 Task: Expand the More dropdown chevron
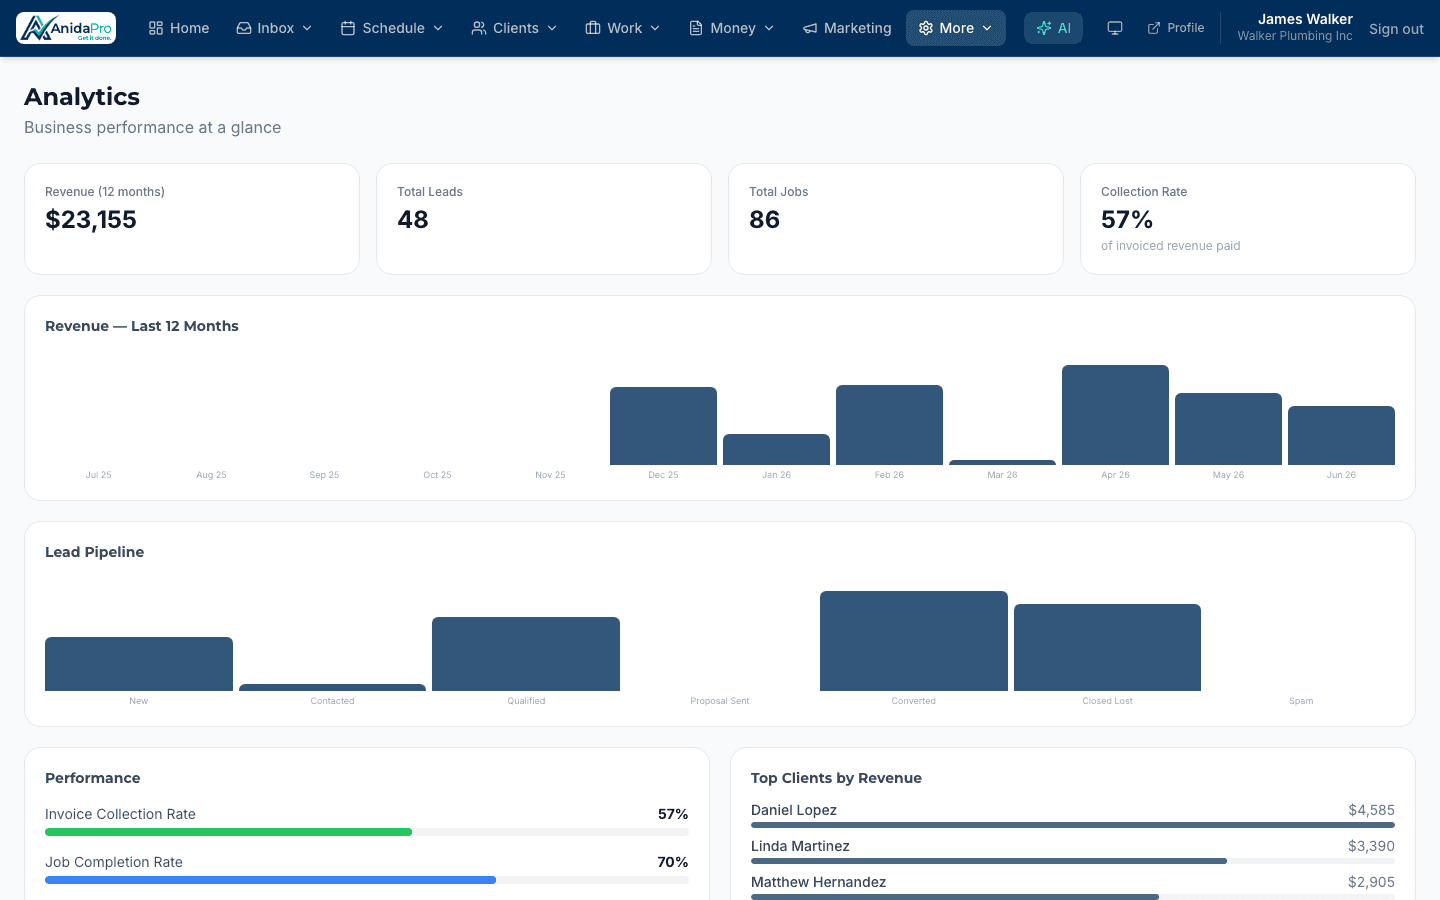click(x=987, y=28)
